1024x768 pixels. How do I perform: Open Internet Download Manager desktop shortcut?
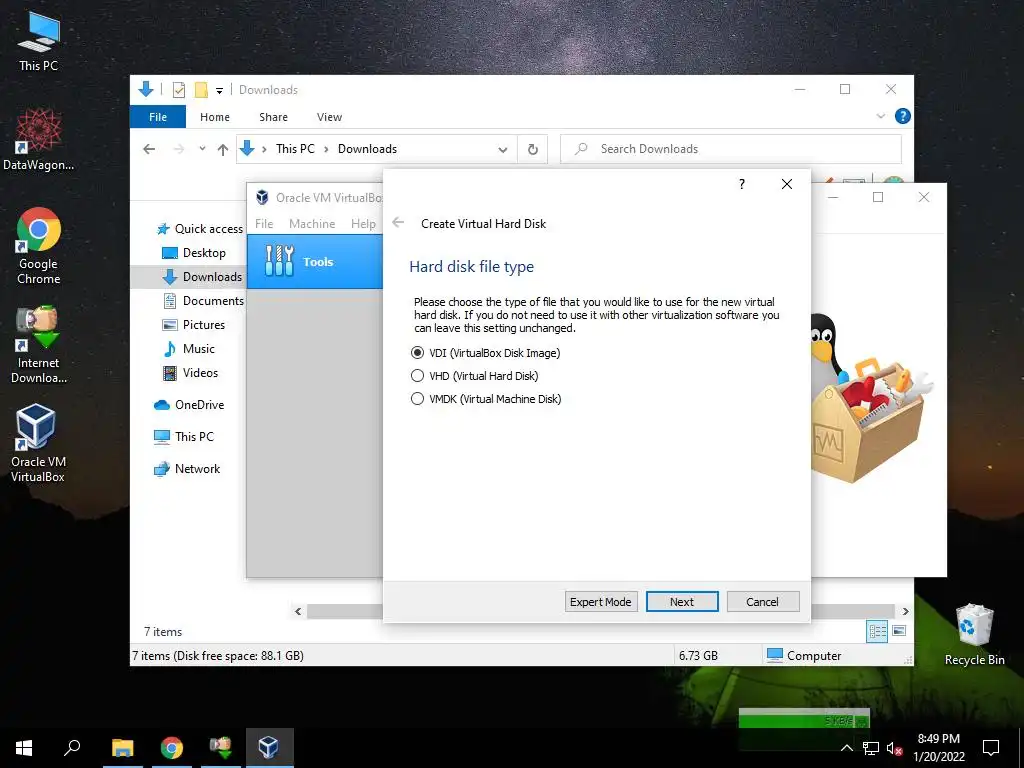click(38, 345)
